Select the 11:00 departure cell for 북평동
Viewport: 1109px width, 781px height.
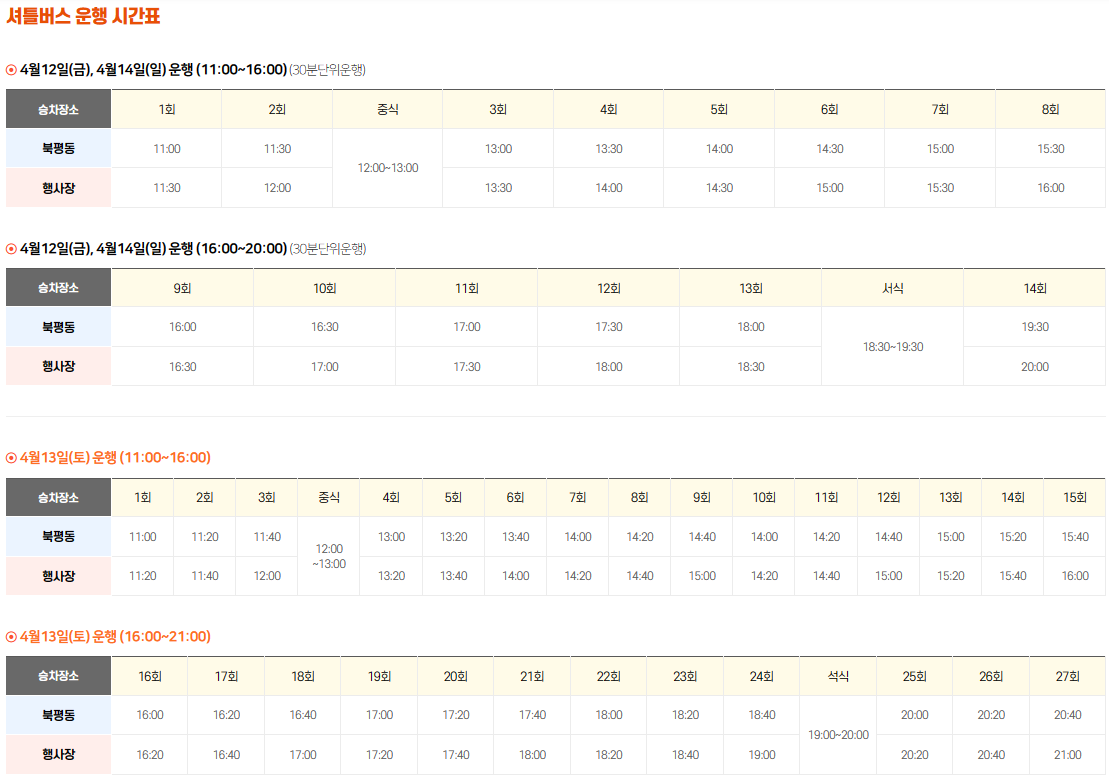click(168, 148)
